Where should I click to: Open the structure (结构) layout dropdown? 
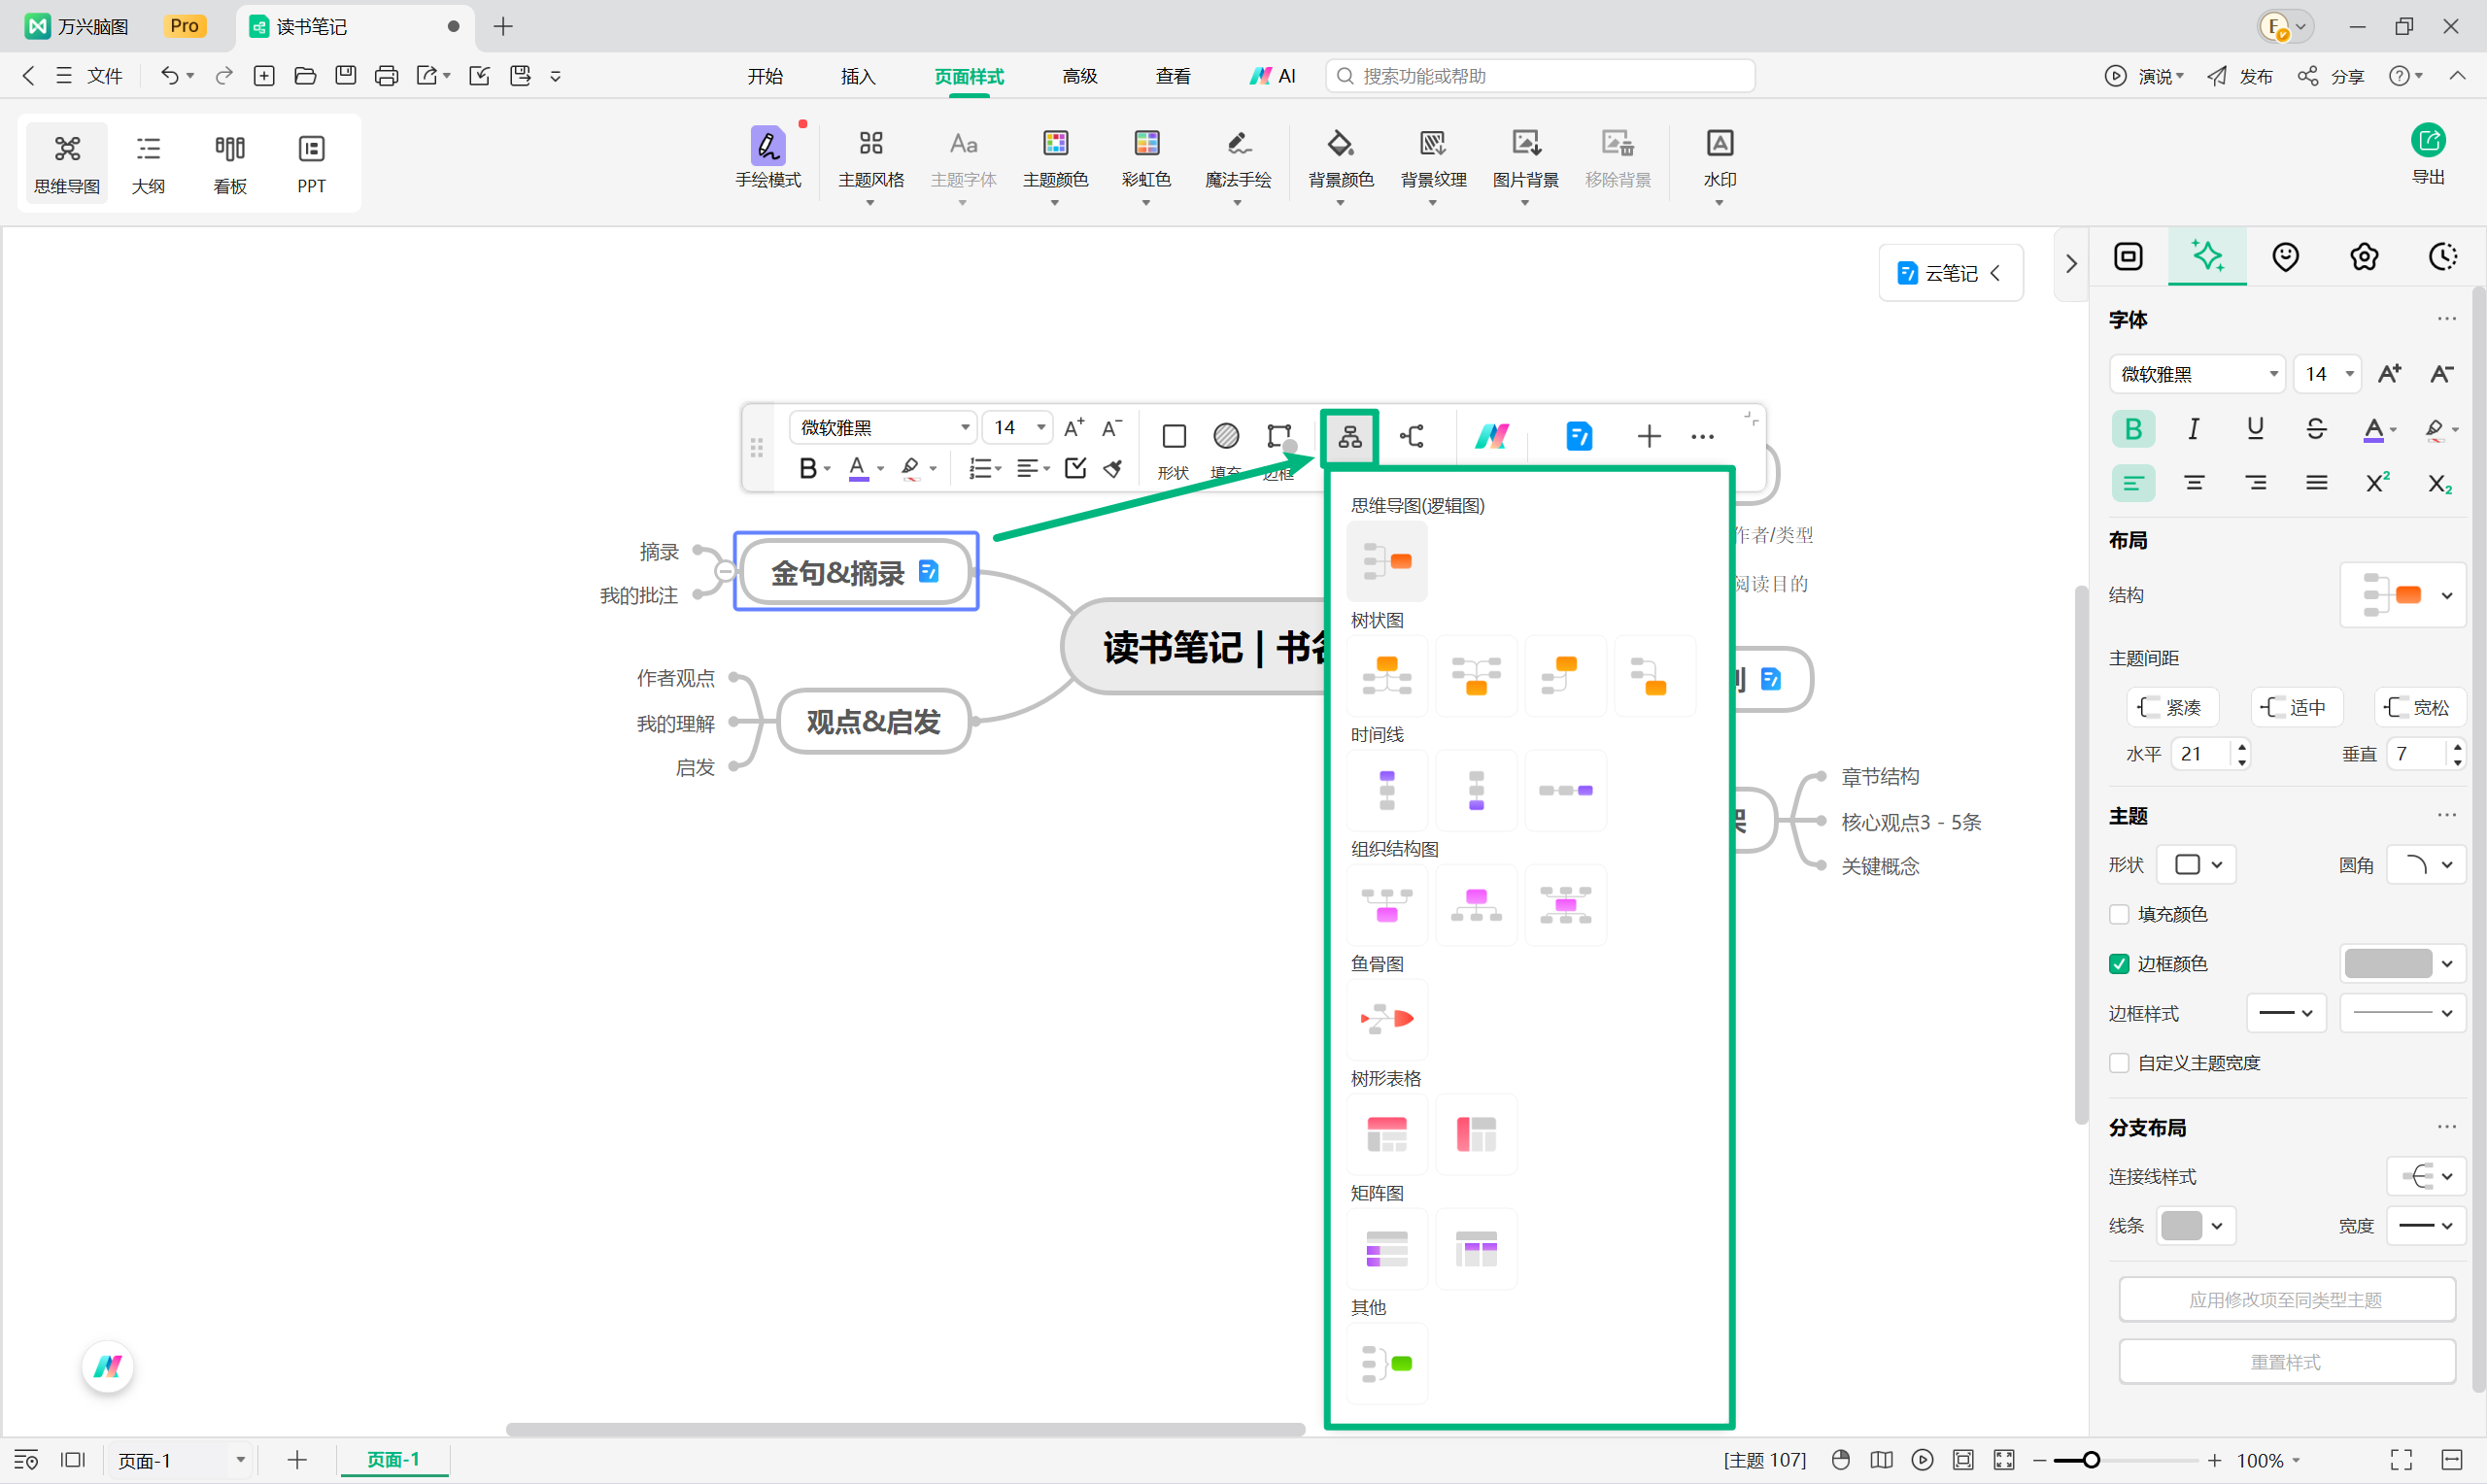pyautogui.click(x=2402, y=595)
